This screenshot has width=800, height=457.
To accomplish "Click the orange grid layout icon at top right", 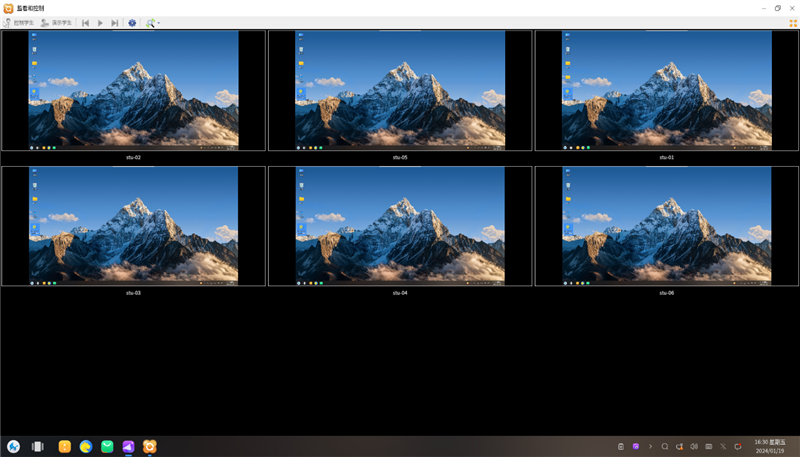I will coord(793,23).
